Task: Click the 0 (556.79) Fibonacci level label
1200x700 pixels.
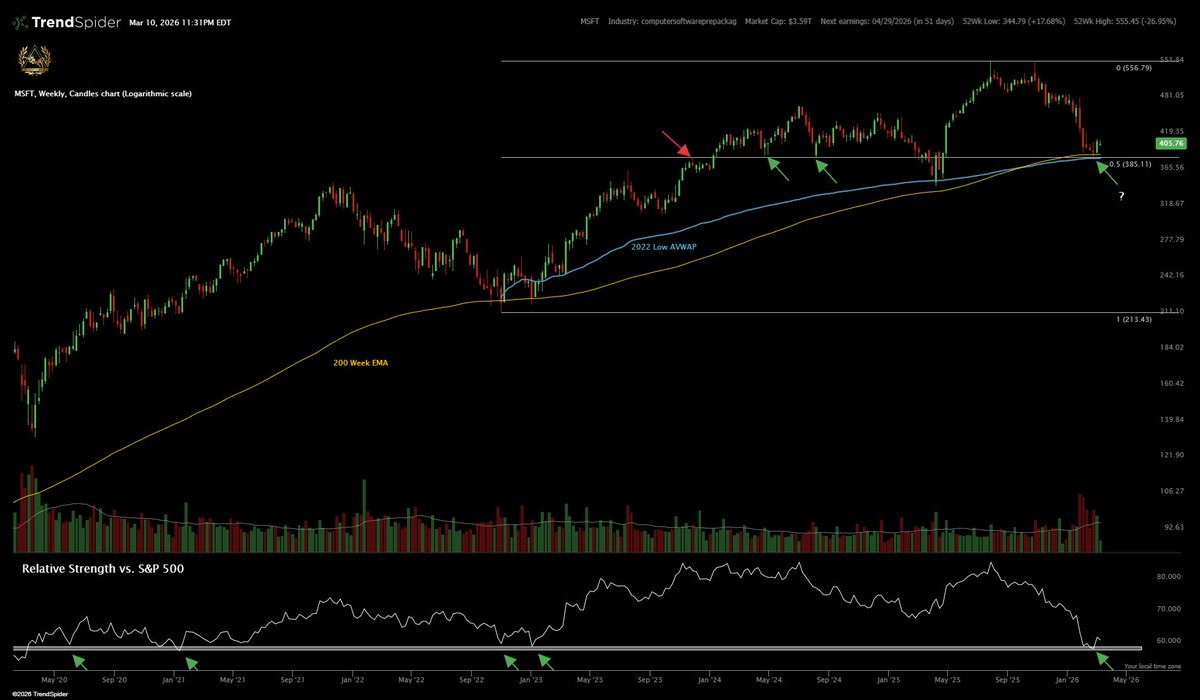Action: (x=1133, y=68)
